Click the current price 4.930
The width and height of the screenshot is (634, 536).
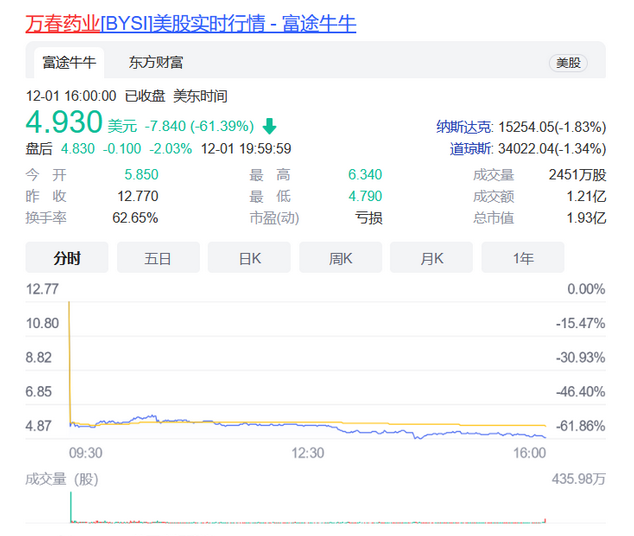pos(64,124)
